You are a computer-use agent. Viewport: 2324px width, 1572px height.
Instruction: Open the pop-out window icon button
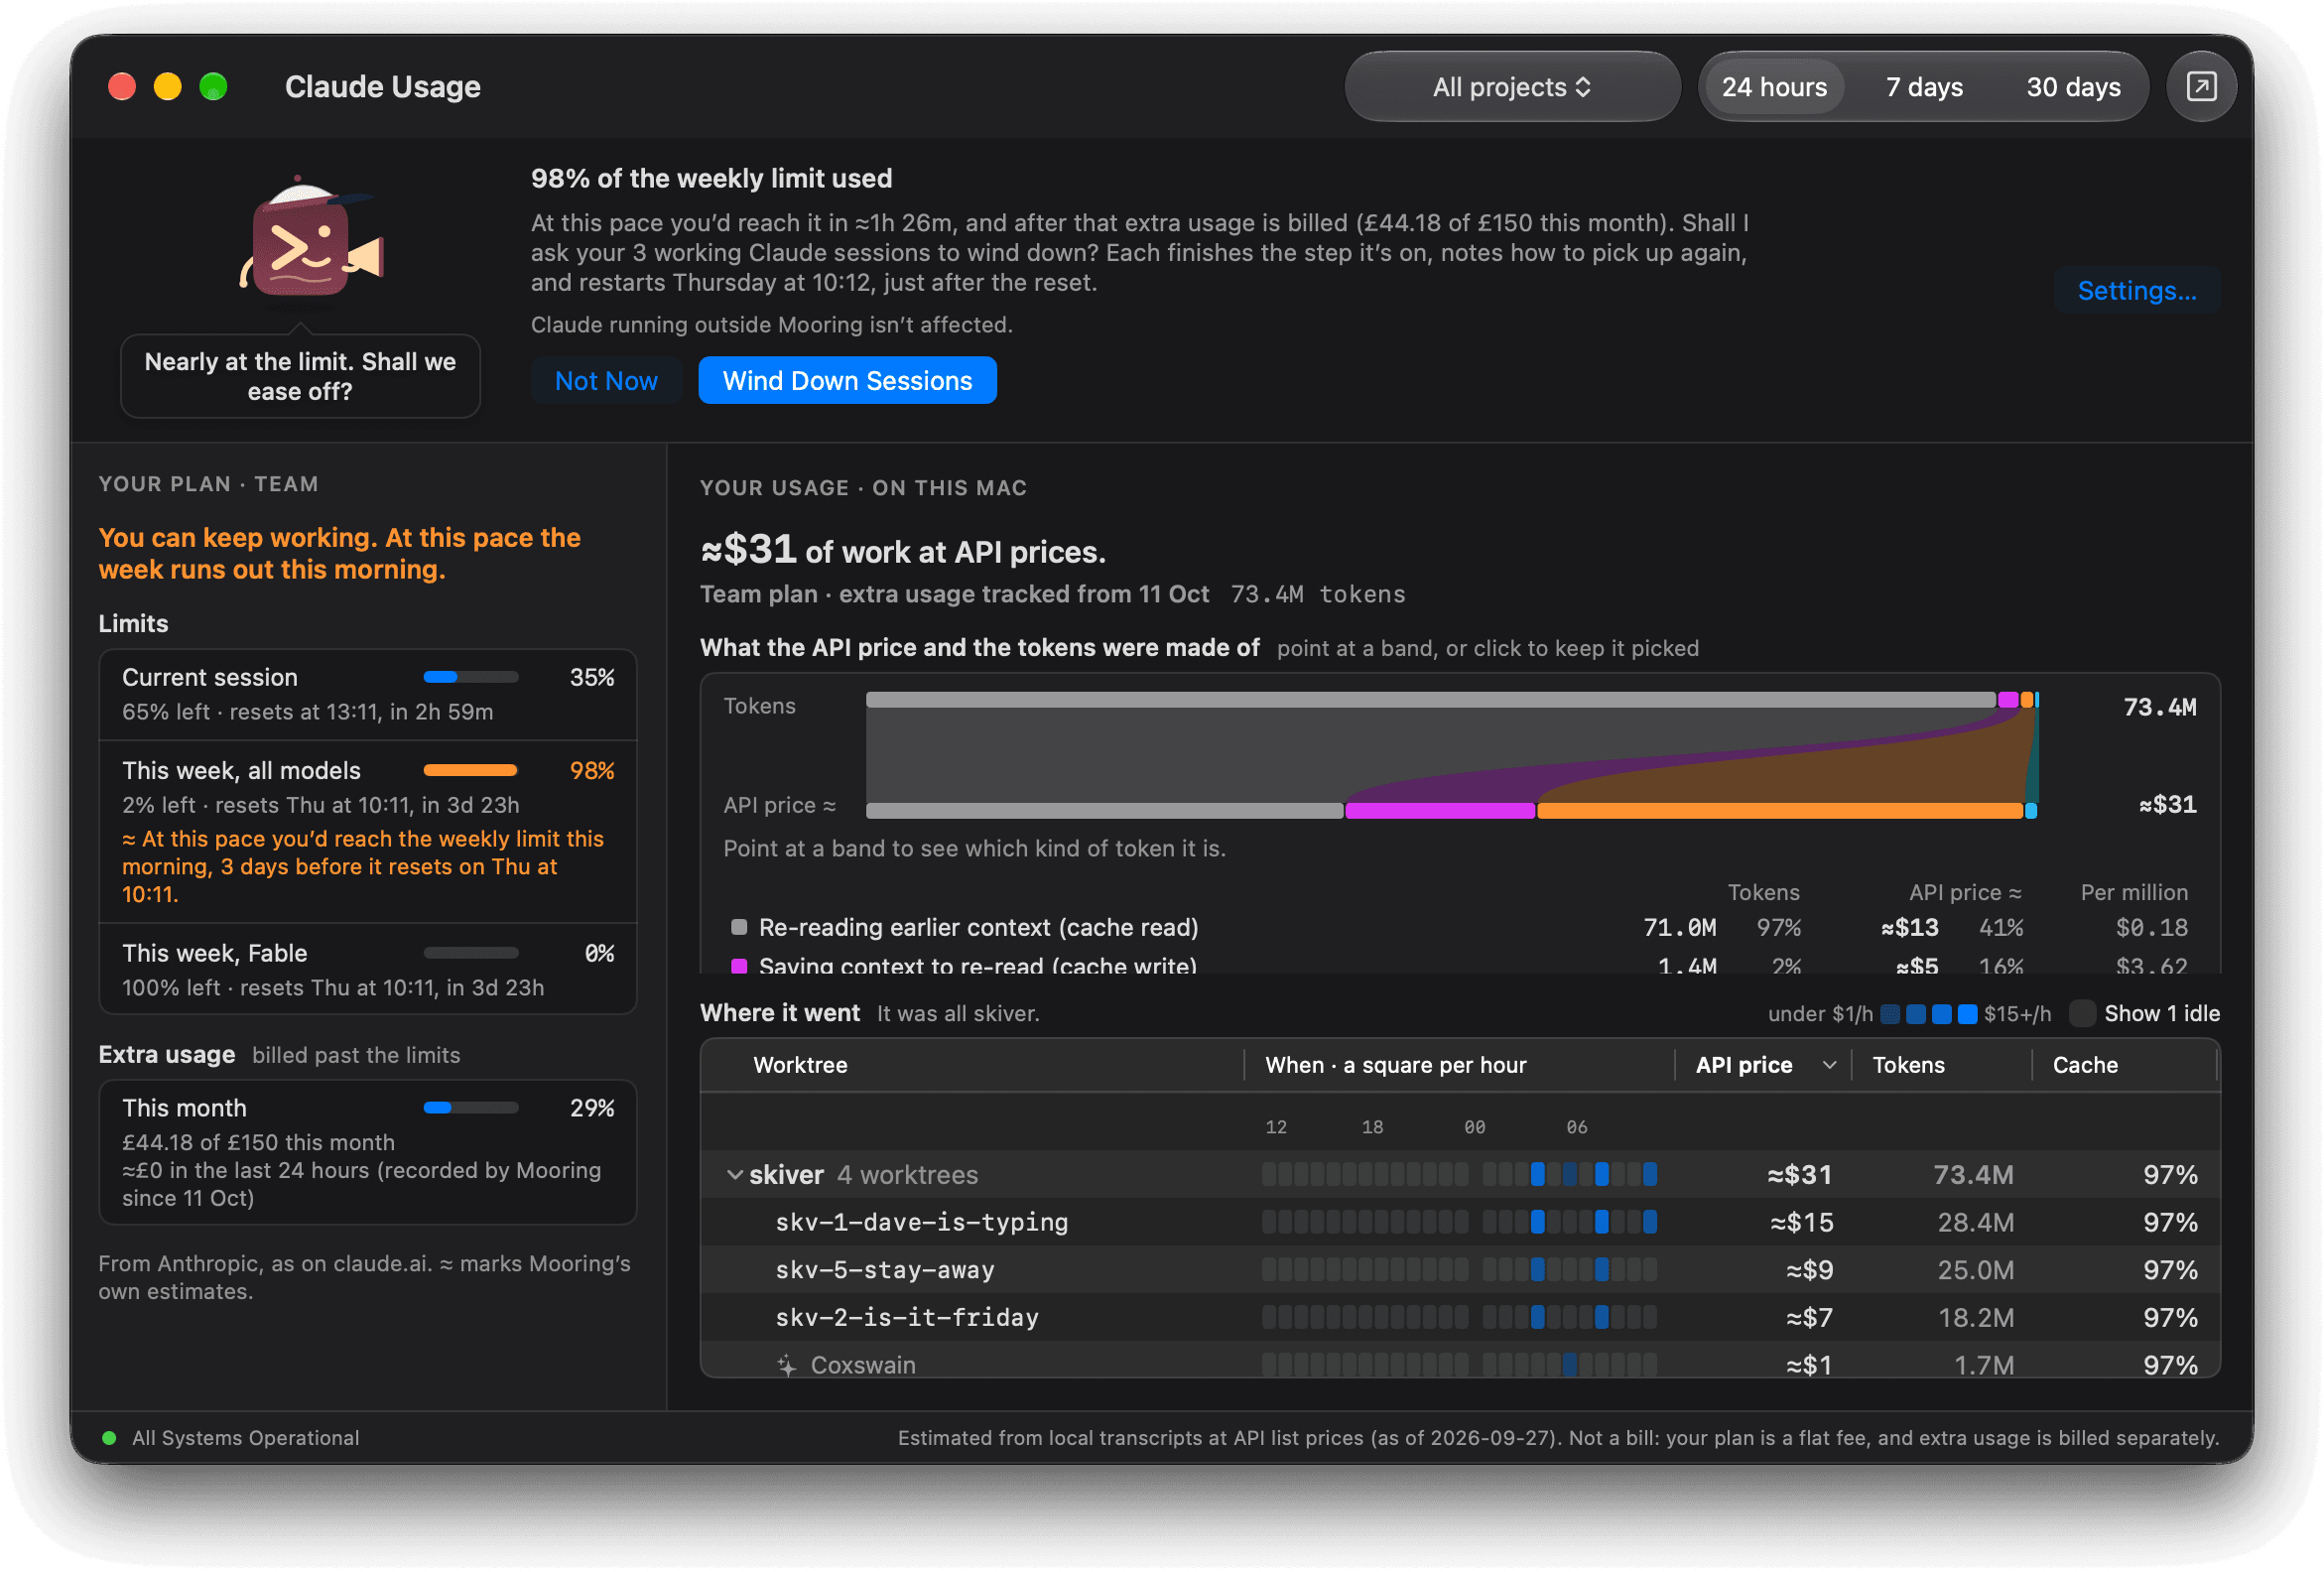pos(2200,87)
